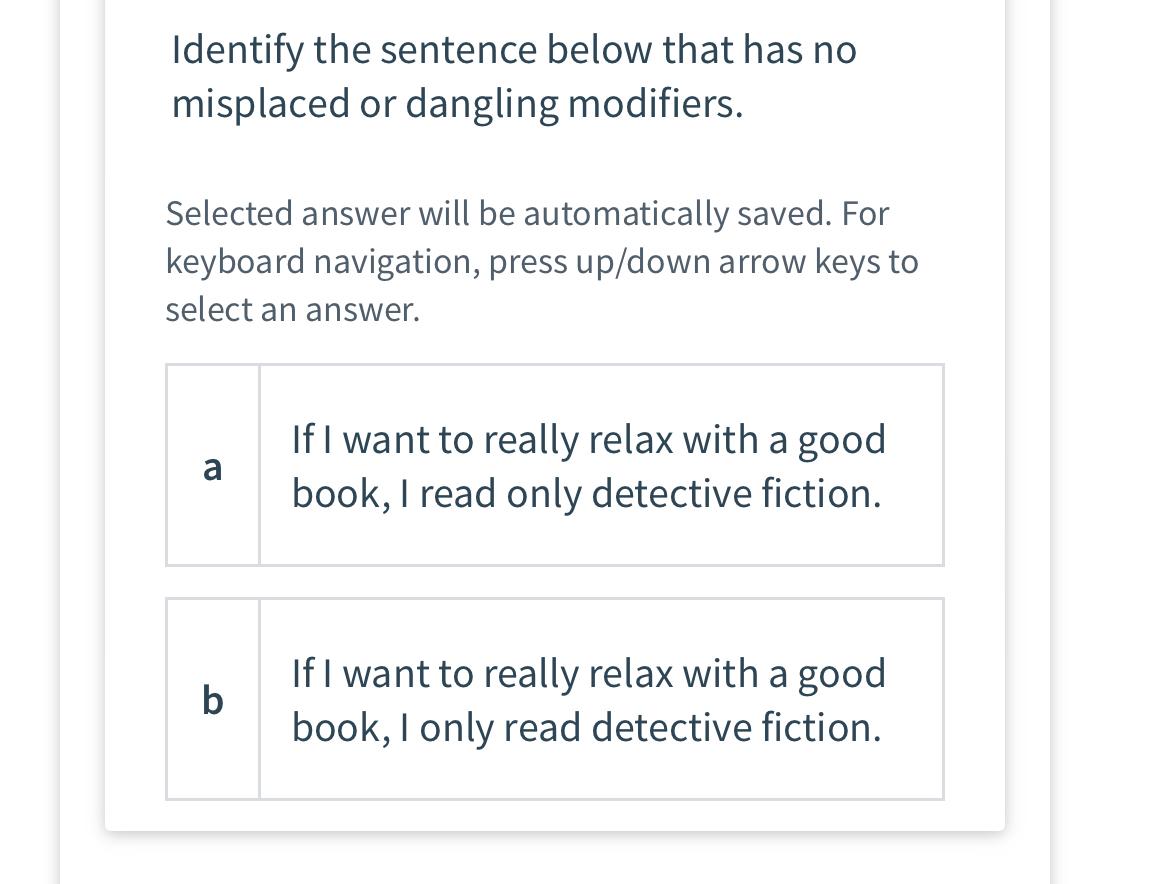Choose the sentence with 'I read only detective fiction'
Image resolution: width=1170 pixels, height=884 pixels.
(x=586, y=465)
